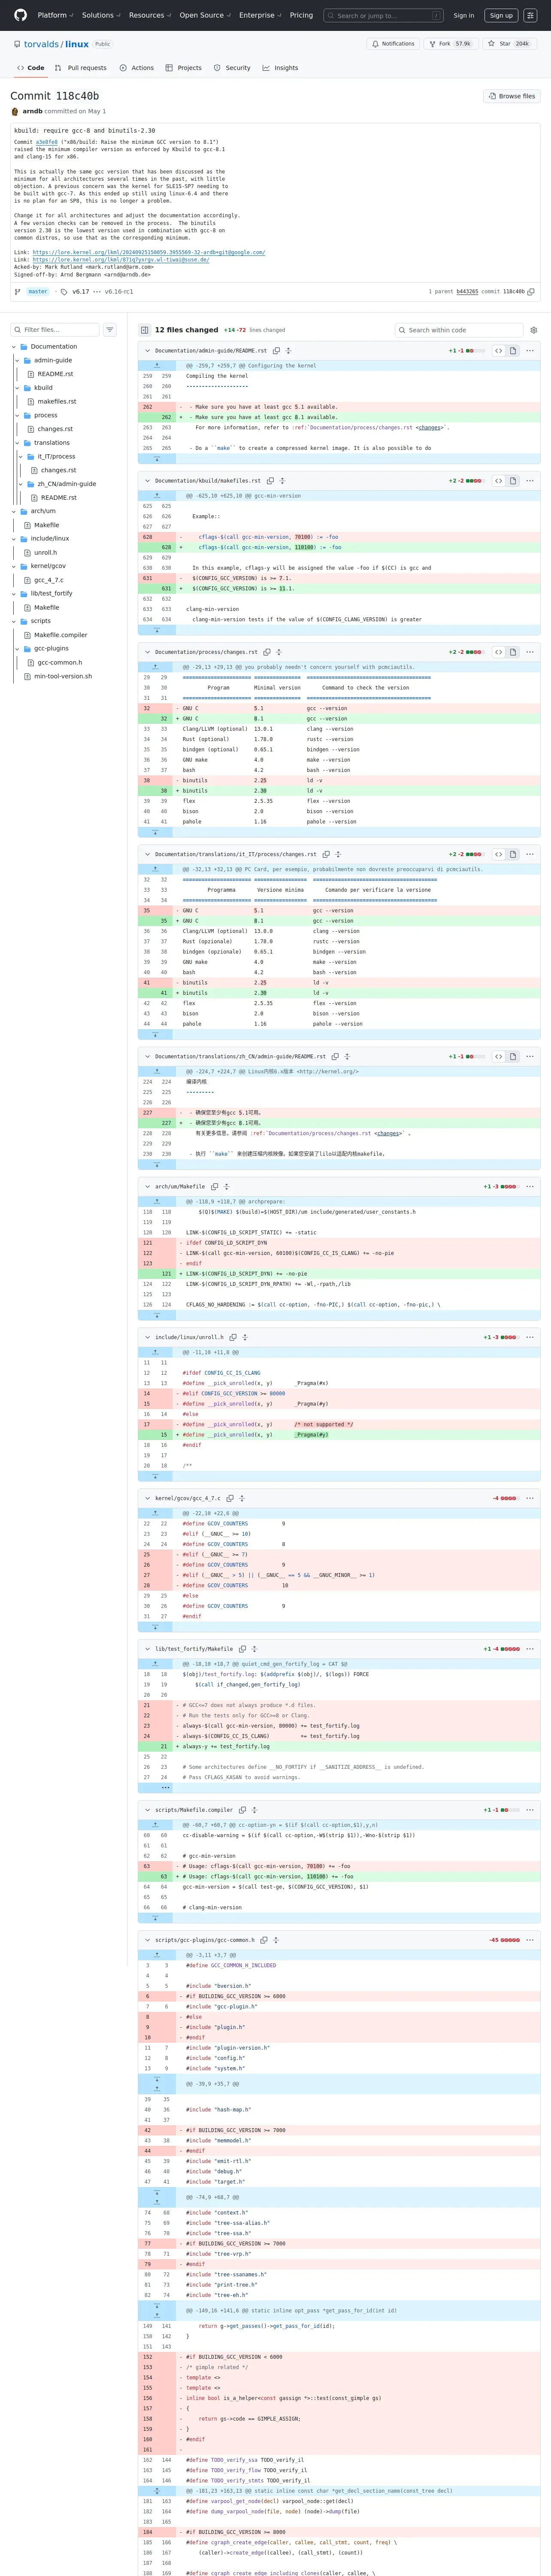Open more options for include/linux/unroll.h
The height and width of the screenshot is (2576, 551).
[x=530, y=1337]
